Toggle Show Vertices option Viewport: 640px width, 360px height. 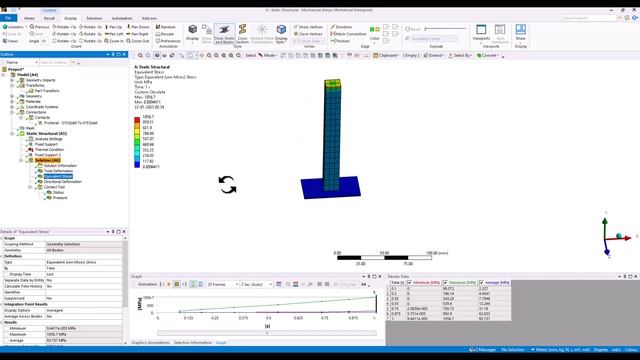click(x=308, y=27)
